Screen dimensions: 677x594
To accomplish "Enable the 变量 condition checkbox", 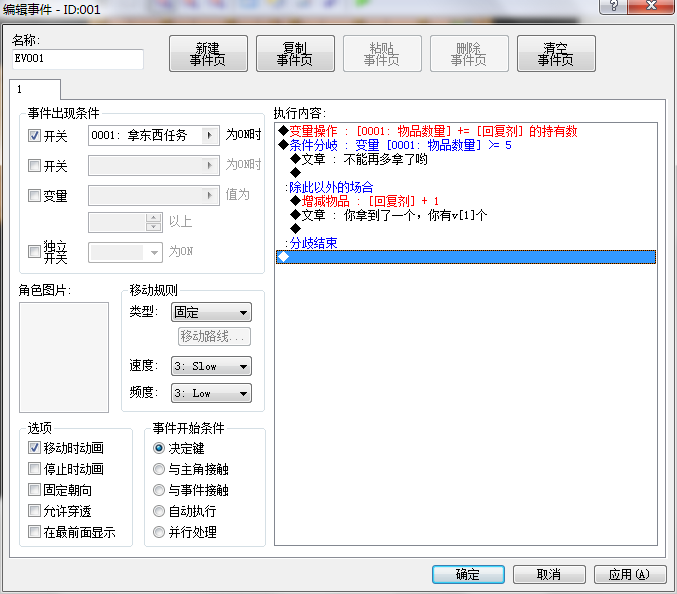I will point(34,196).
